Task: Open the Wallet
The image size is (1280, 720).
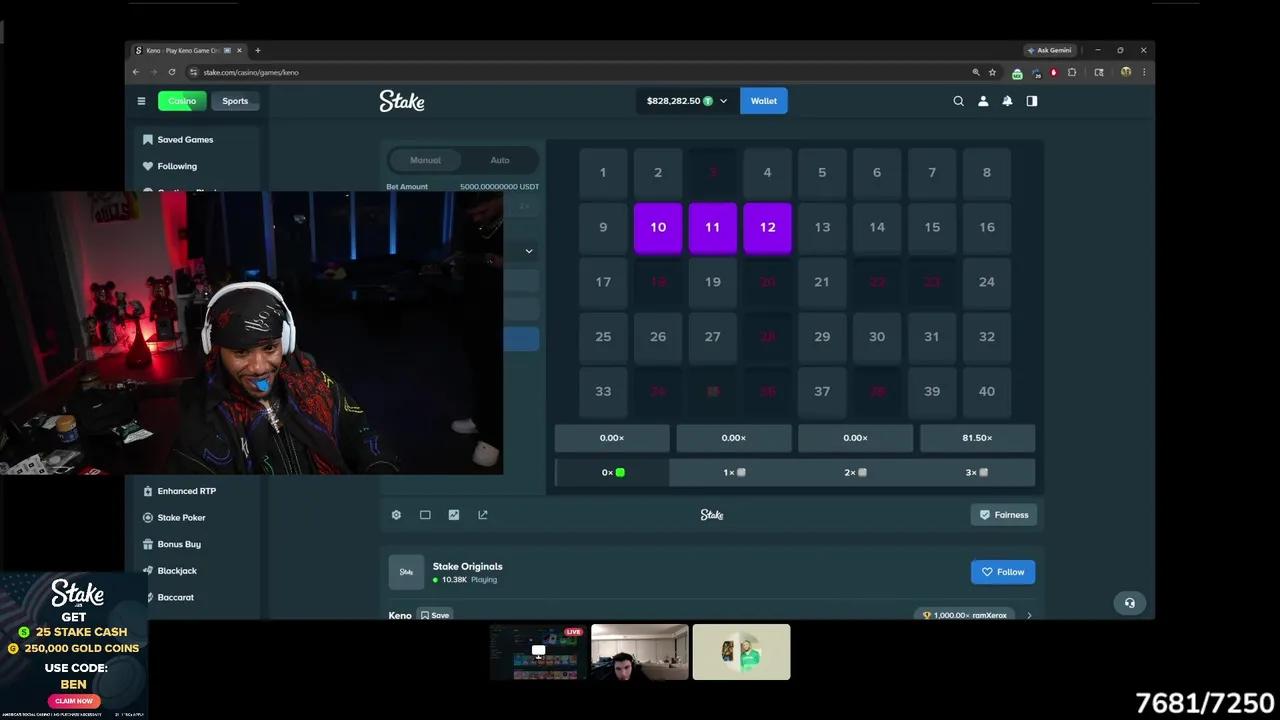Action: [764, 101]
